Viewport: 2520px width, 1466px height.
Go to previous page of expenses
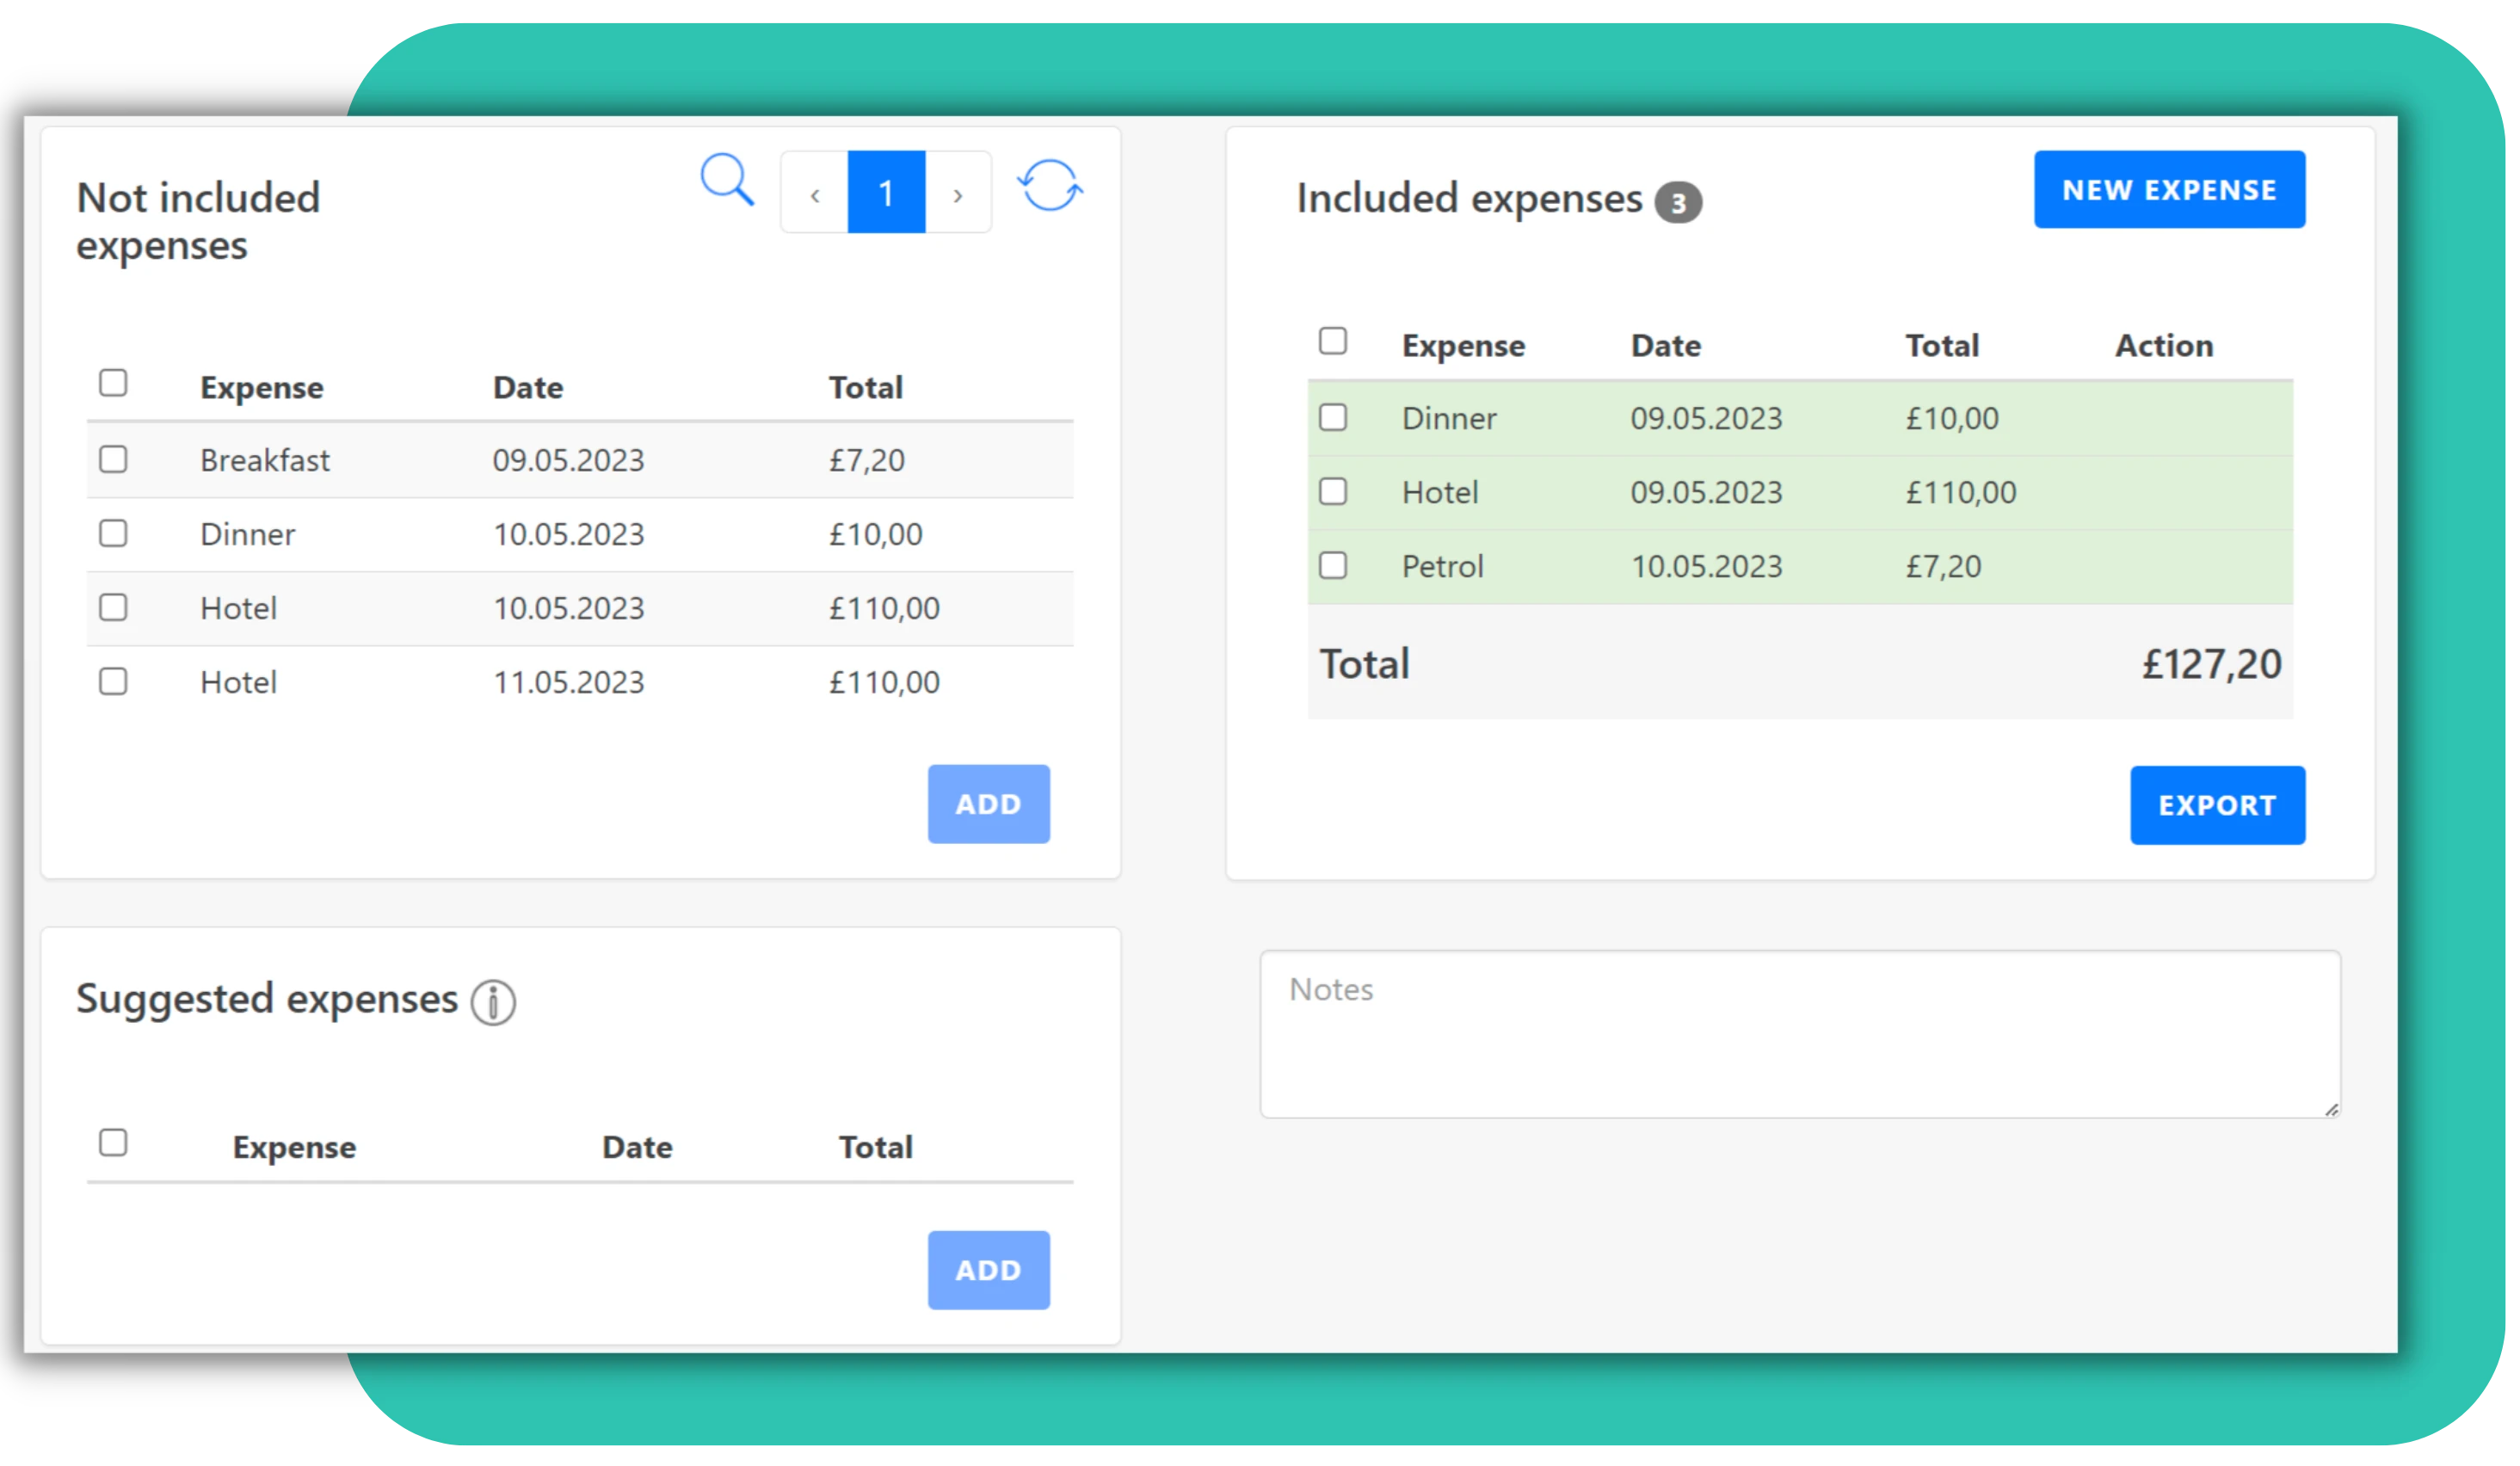click(815, 193)
